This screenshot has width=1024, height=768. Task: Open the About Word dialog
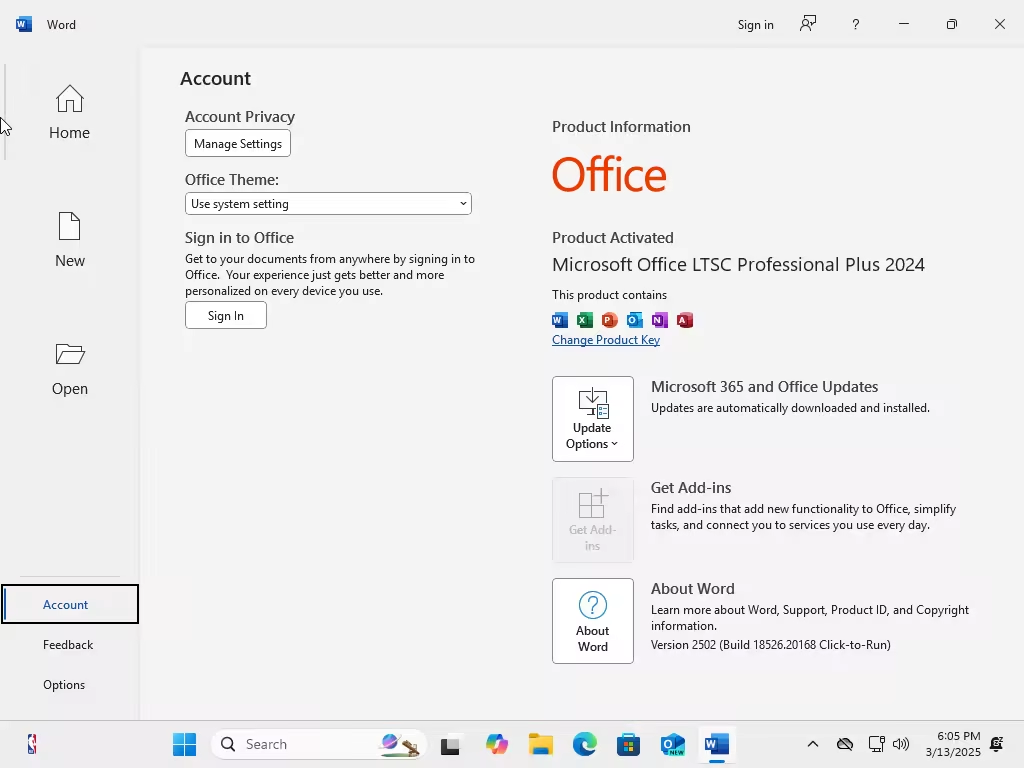[x=592, y=620]
